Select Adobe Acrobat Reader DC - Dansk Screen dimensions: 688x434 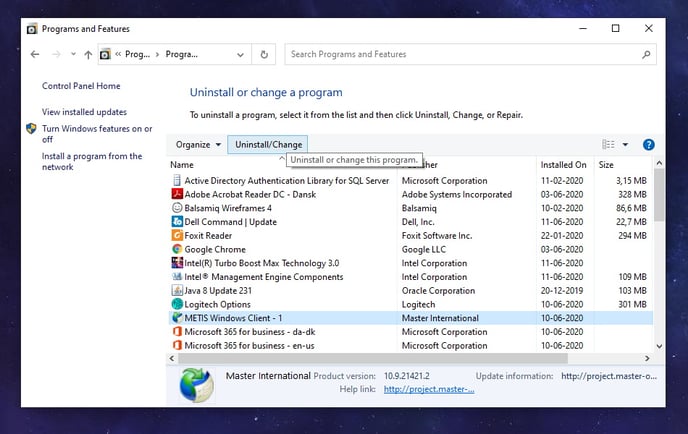click(250, 194)
